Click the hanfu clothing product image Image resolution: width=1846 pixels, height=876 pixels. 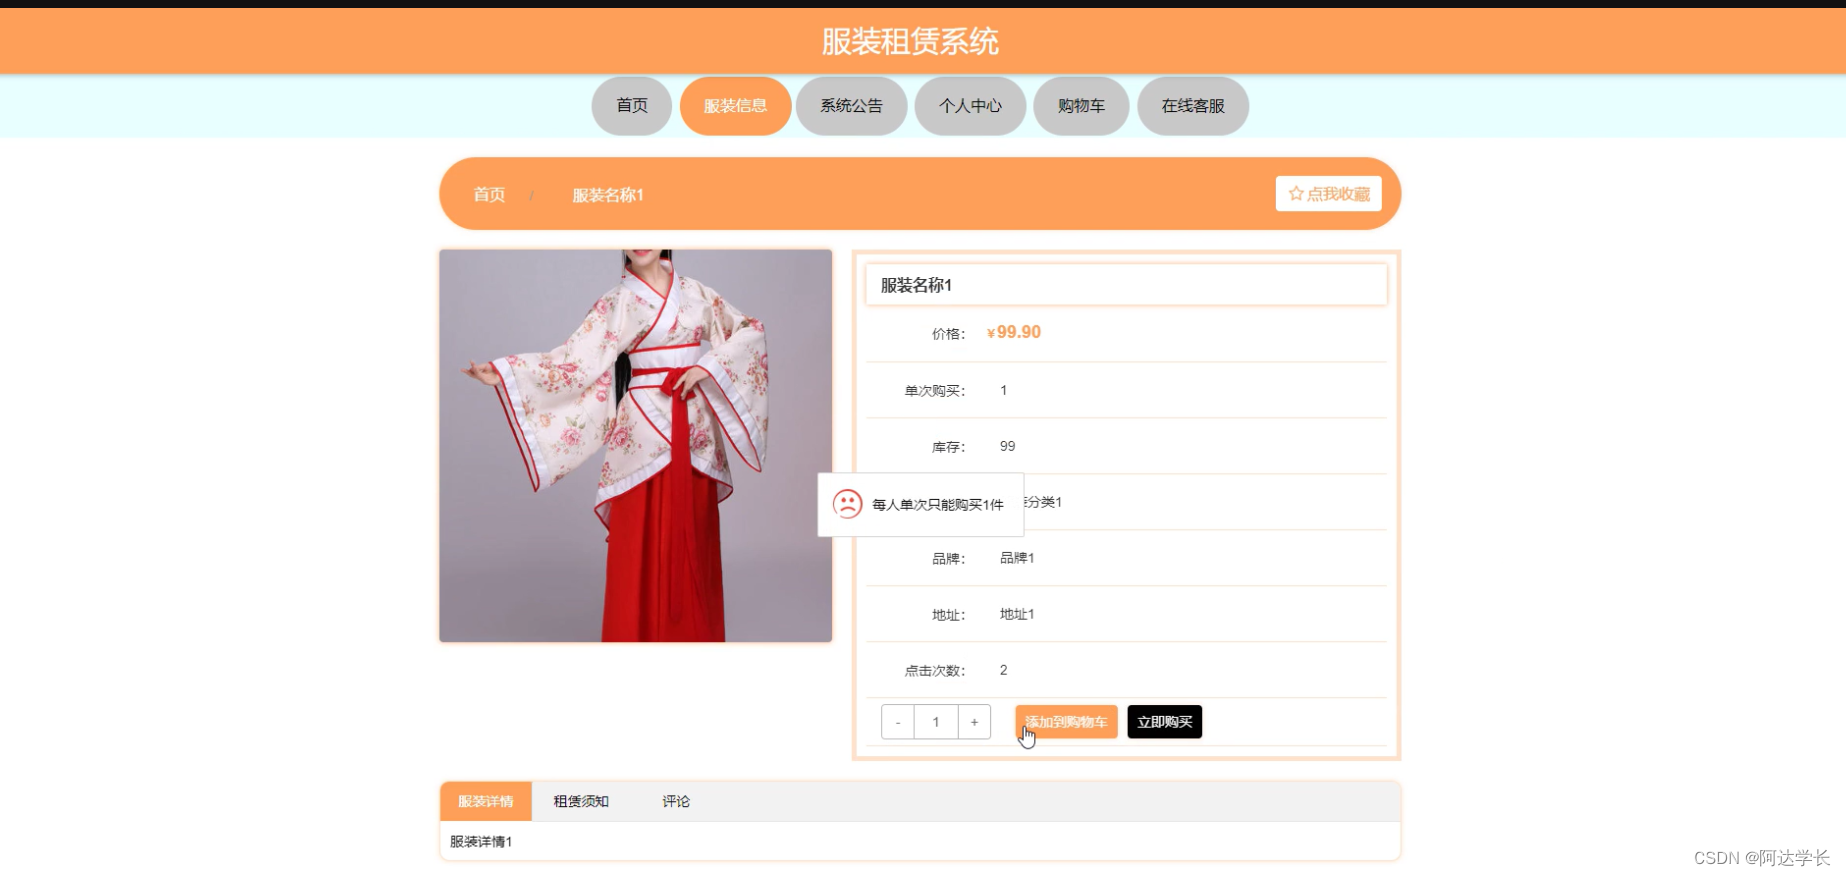636,446
